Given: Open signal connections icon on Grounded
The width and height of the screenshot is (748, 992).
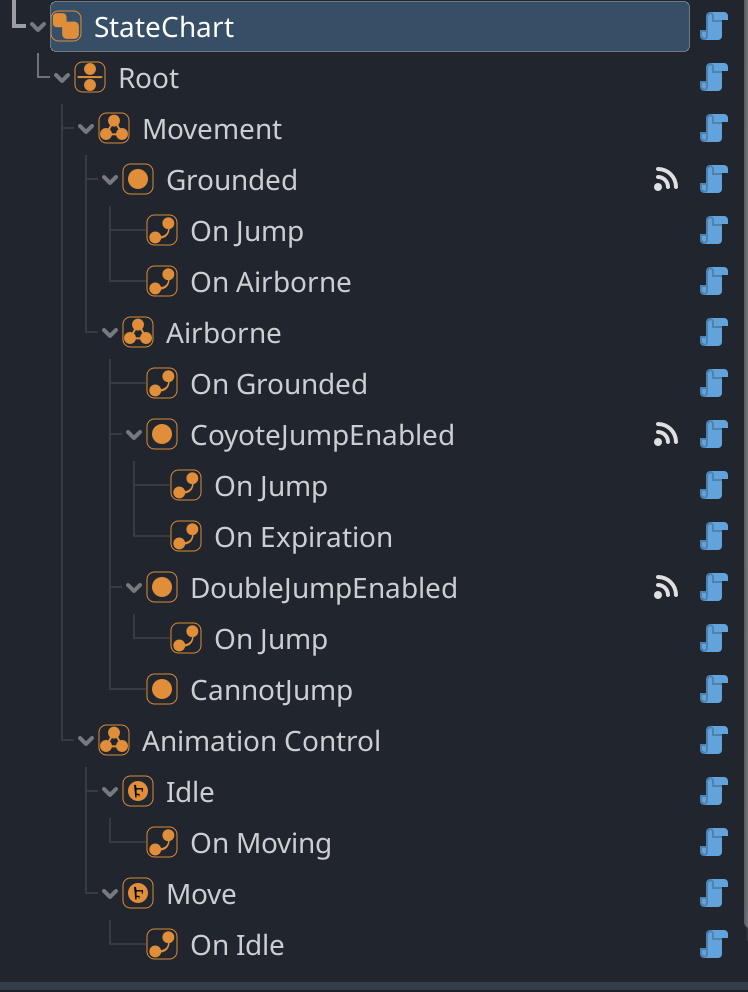Looking at the screenshot, I should [x=666, y=180].
